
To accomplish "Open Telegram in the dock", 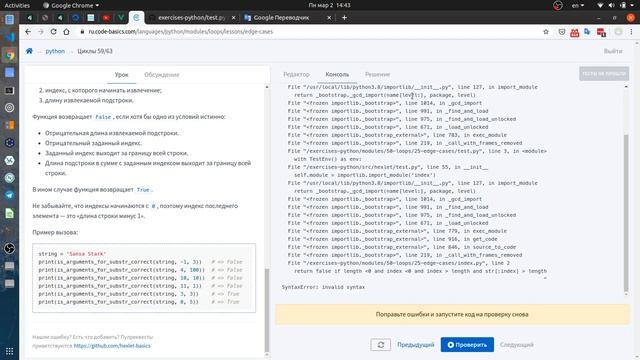I will pos(9,195).
